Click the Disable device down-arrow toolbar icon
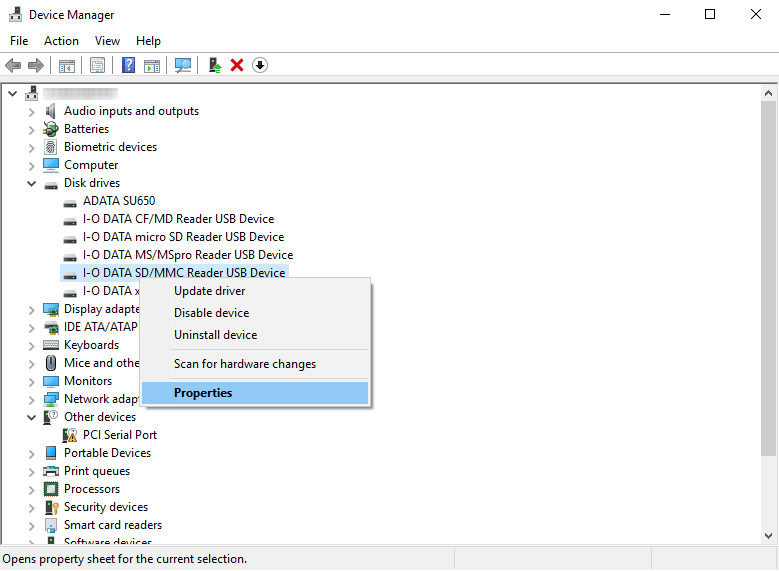This screenshot has height=571, width=779. pyautogui.click(x=260, y=65)
